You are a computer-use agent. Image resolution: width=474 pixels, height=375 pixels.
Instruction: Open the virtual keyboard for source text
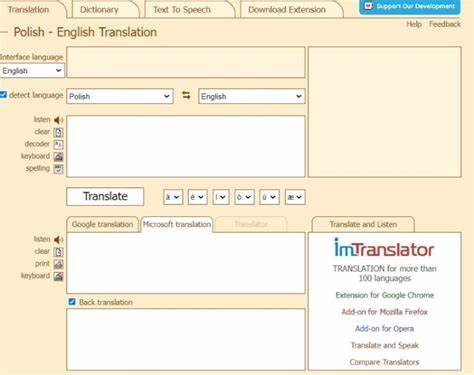(58, 157)
